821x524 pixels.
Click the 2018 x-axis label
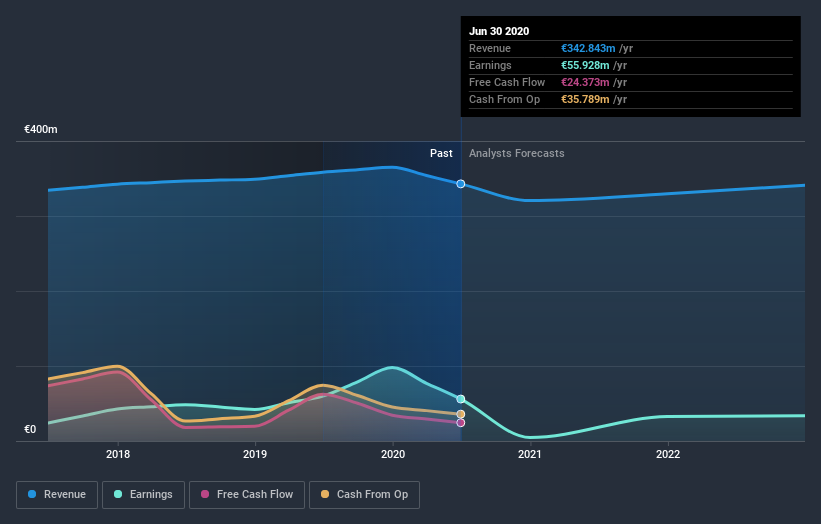(x=118, y=454)
